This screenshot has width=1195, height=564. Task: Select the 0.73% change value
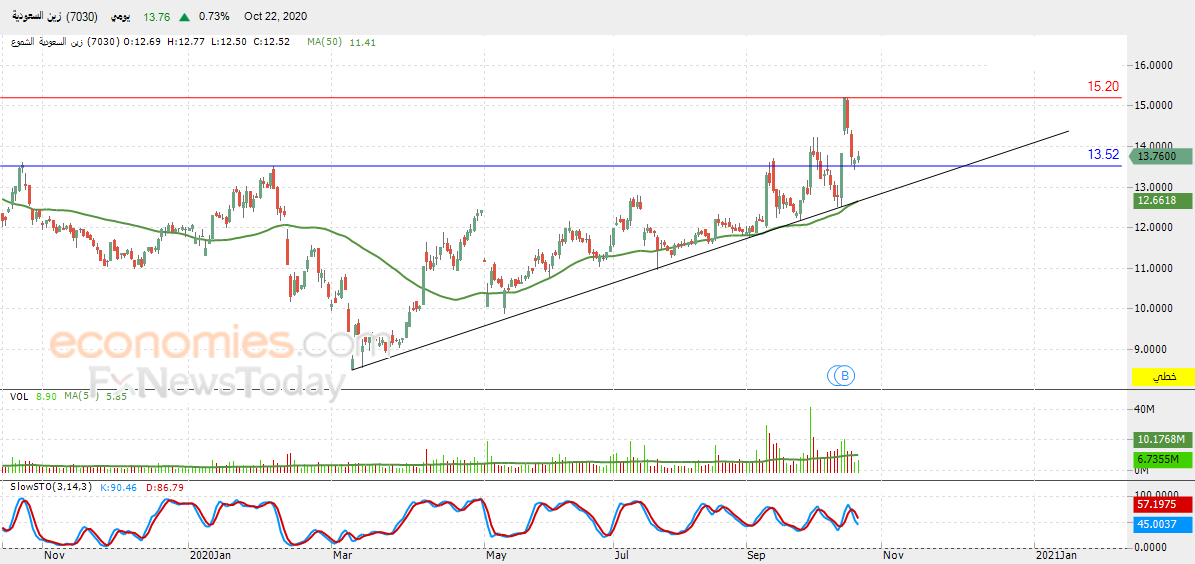point(213,16)
